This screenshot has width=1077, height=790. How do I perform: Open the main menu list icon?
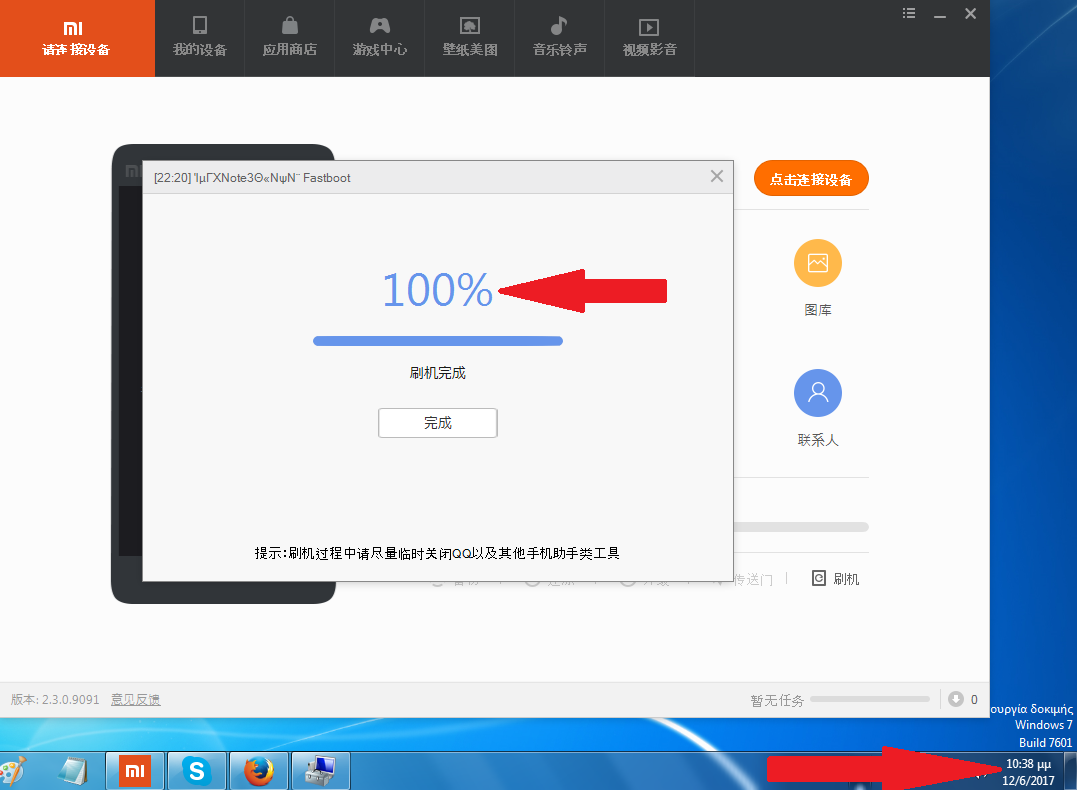909,13
